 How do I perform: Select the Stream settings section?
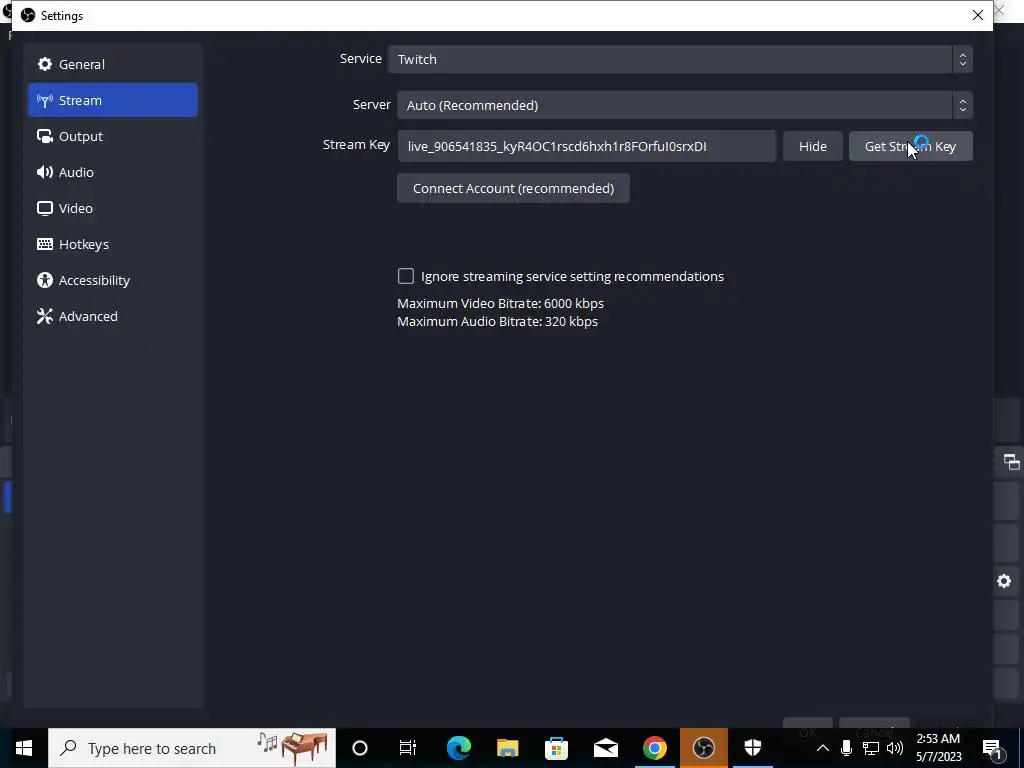pyautogui.click(x=112, y=100)
